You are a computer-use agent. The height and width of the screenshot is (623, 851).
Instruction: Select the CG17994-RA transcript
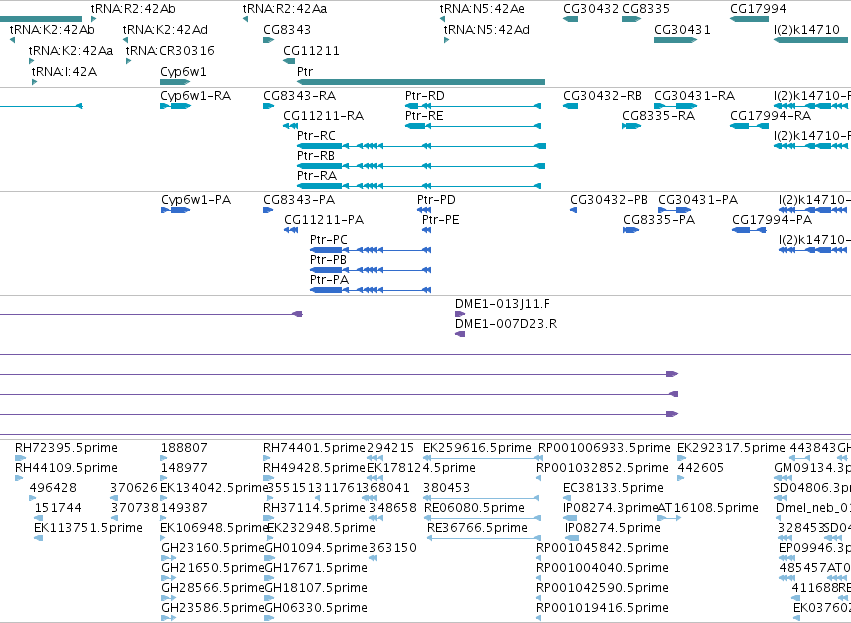coord(750,126)
